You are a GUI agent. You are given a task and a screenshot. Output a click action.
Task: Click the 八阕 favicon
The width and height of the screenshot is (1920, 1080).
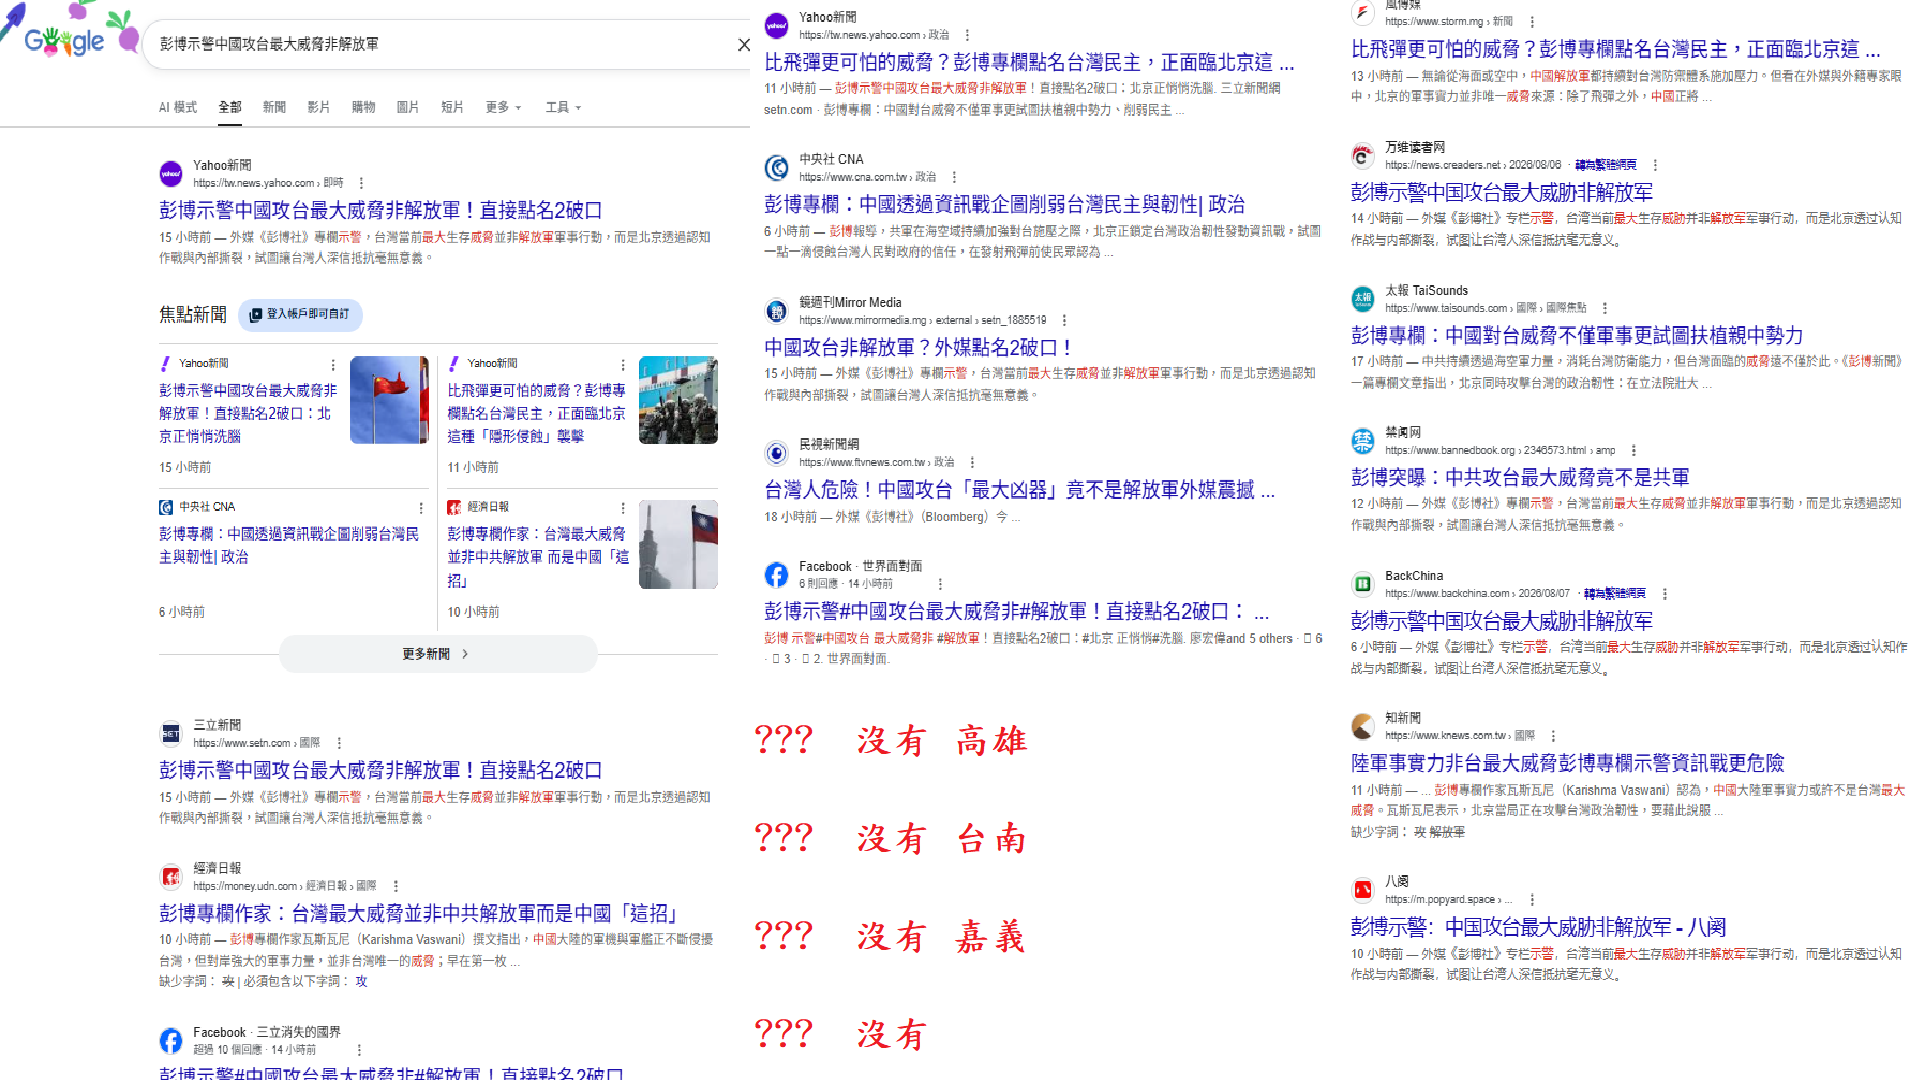coord(1362,890)
